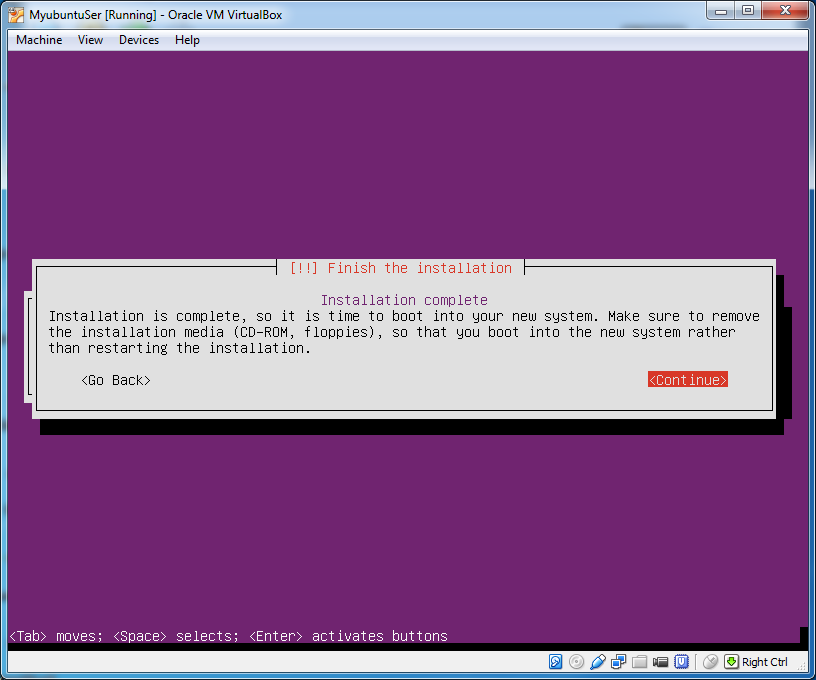Close the VirtualBox window
The height and width of the screenshot is (680, 816).
point(785,11)
